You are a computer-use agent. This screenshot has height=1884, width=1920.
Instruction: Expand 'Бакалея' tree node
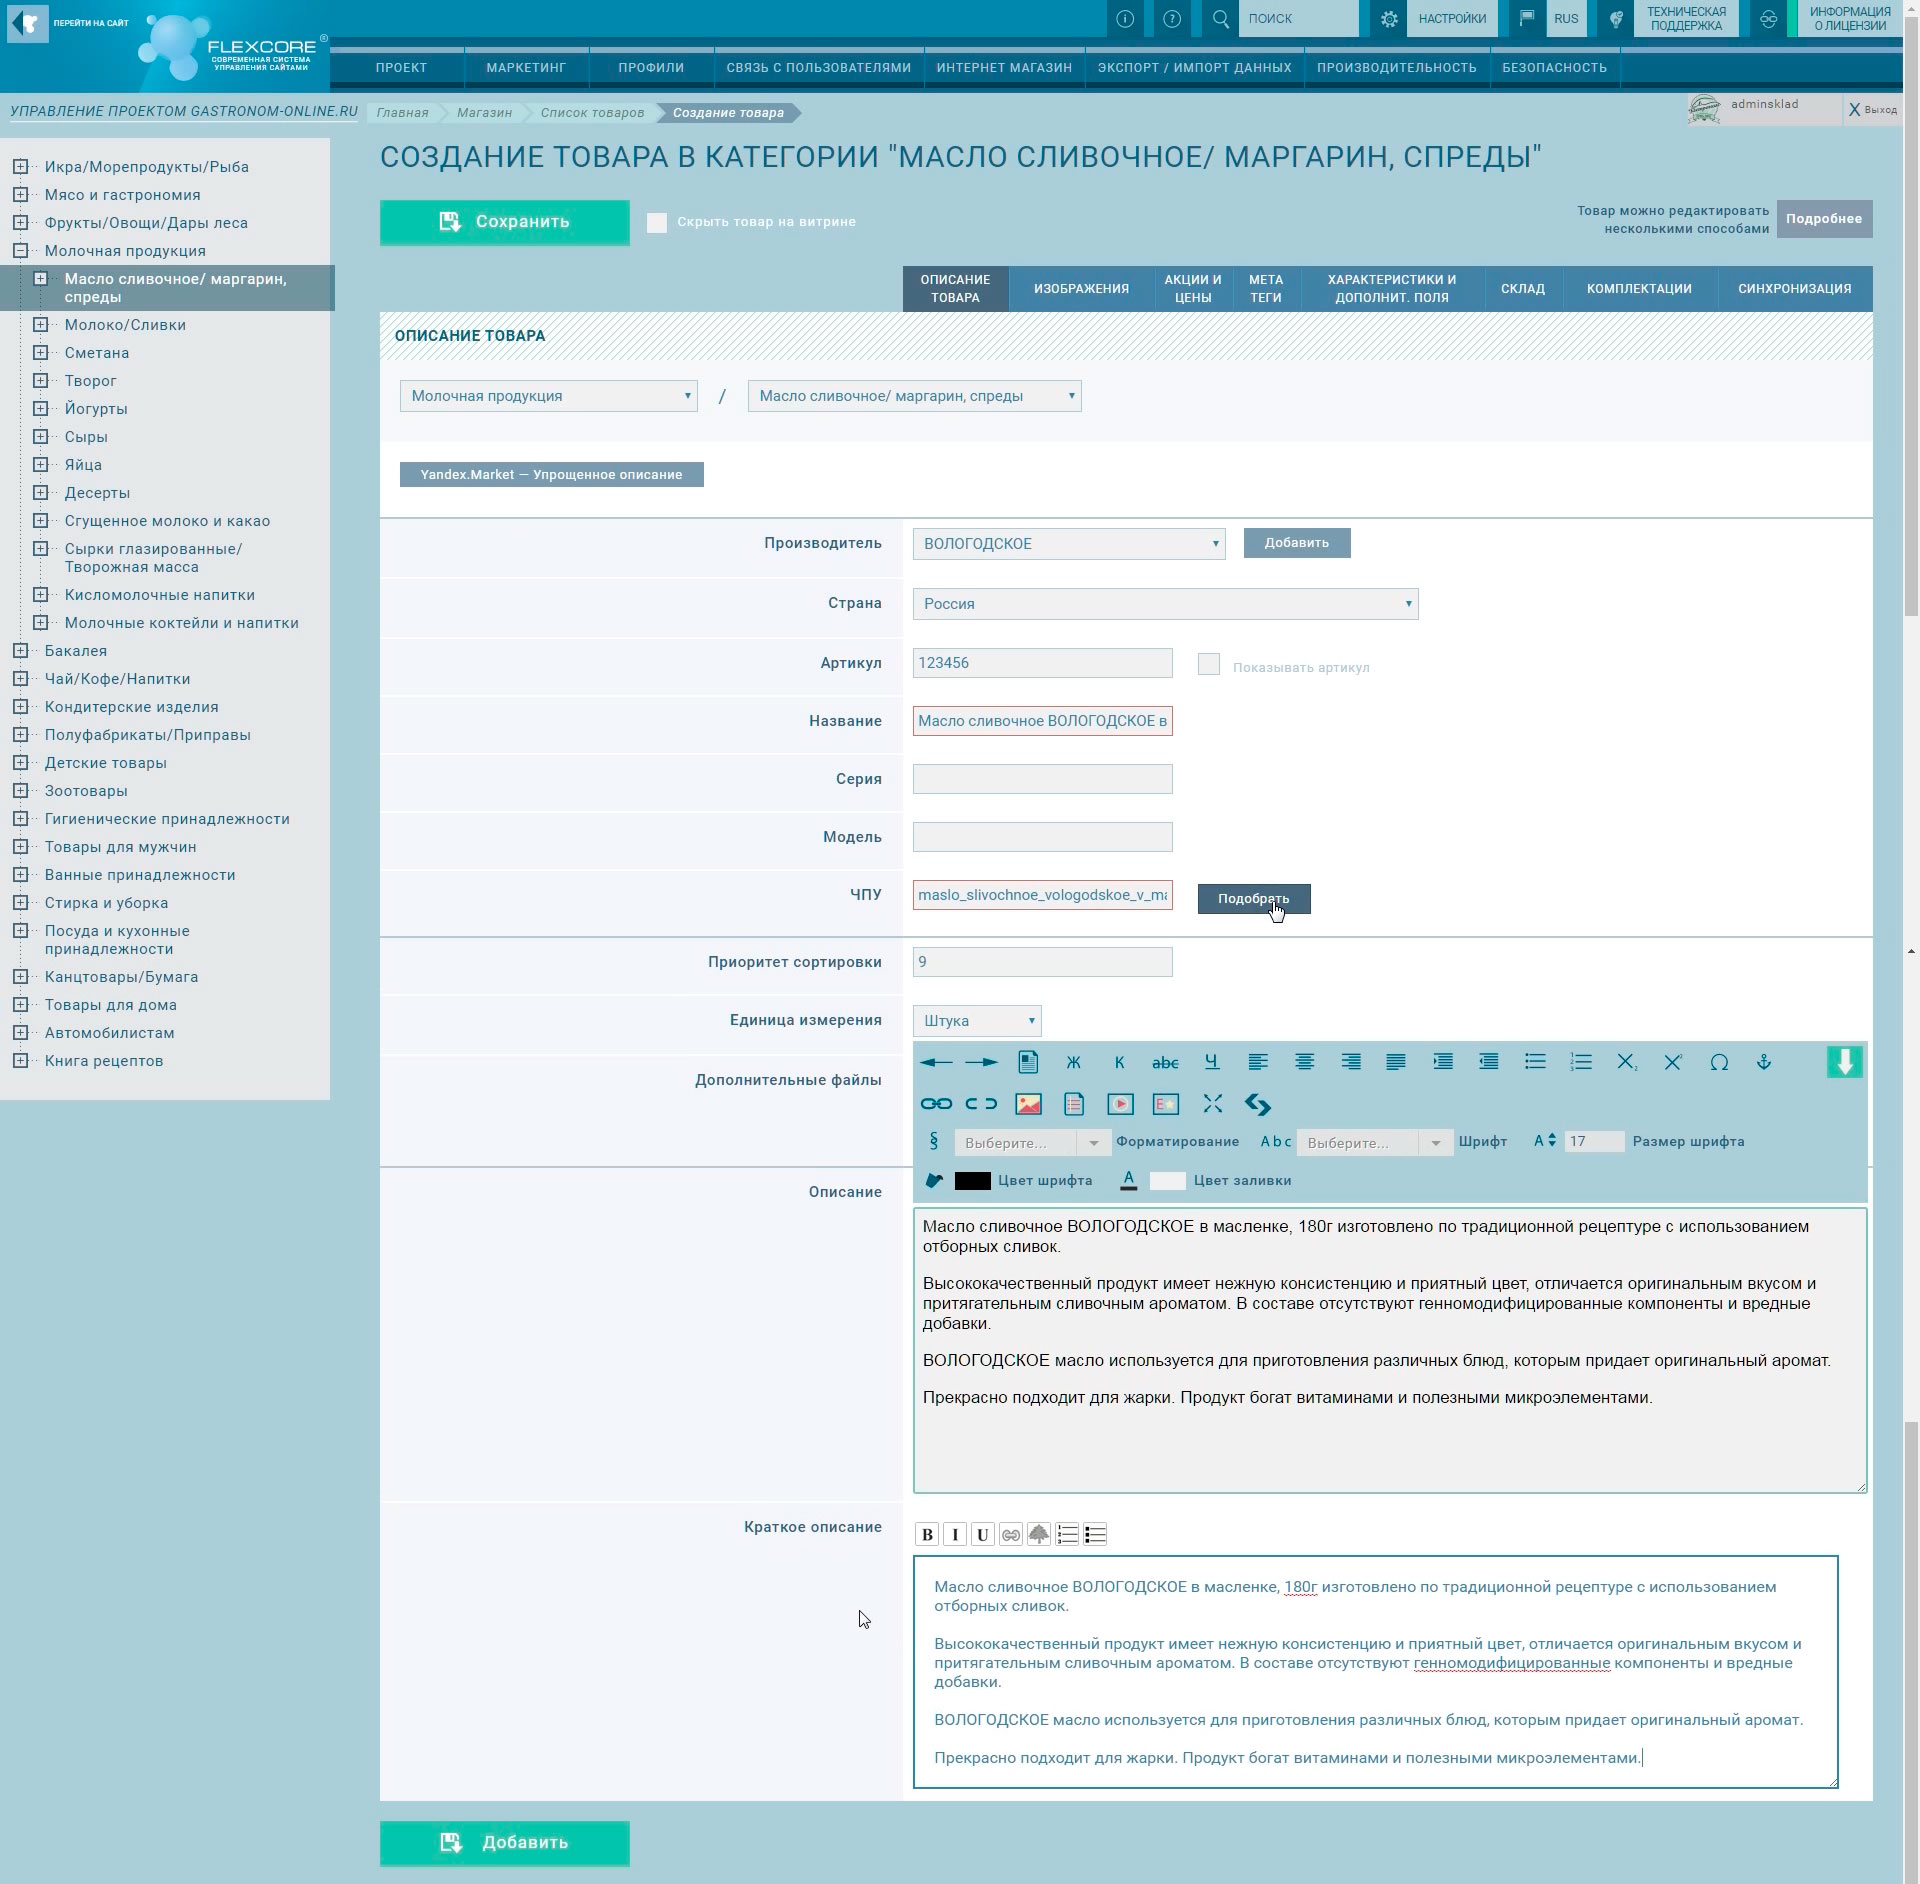[20, 651]
